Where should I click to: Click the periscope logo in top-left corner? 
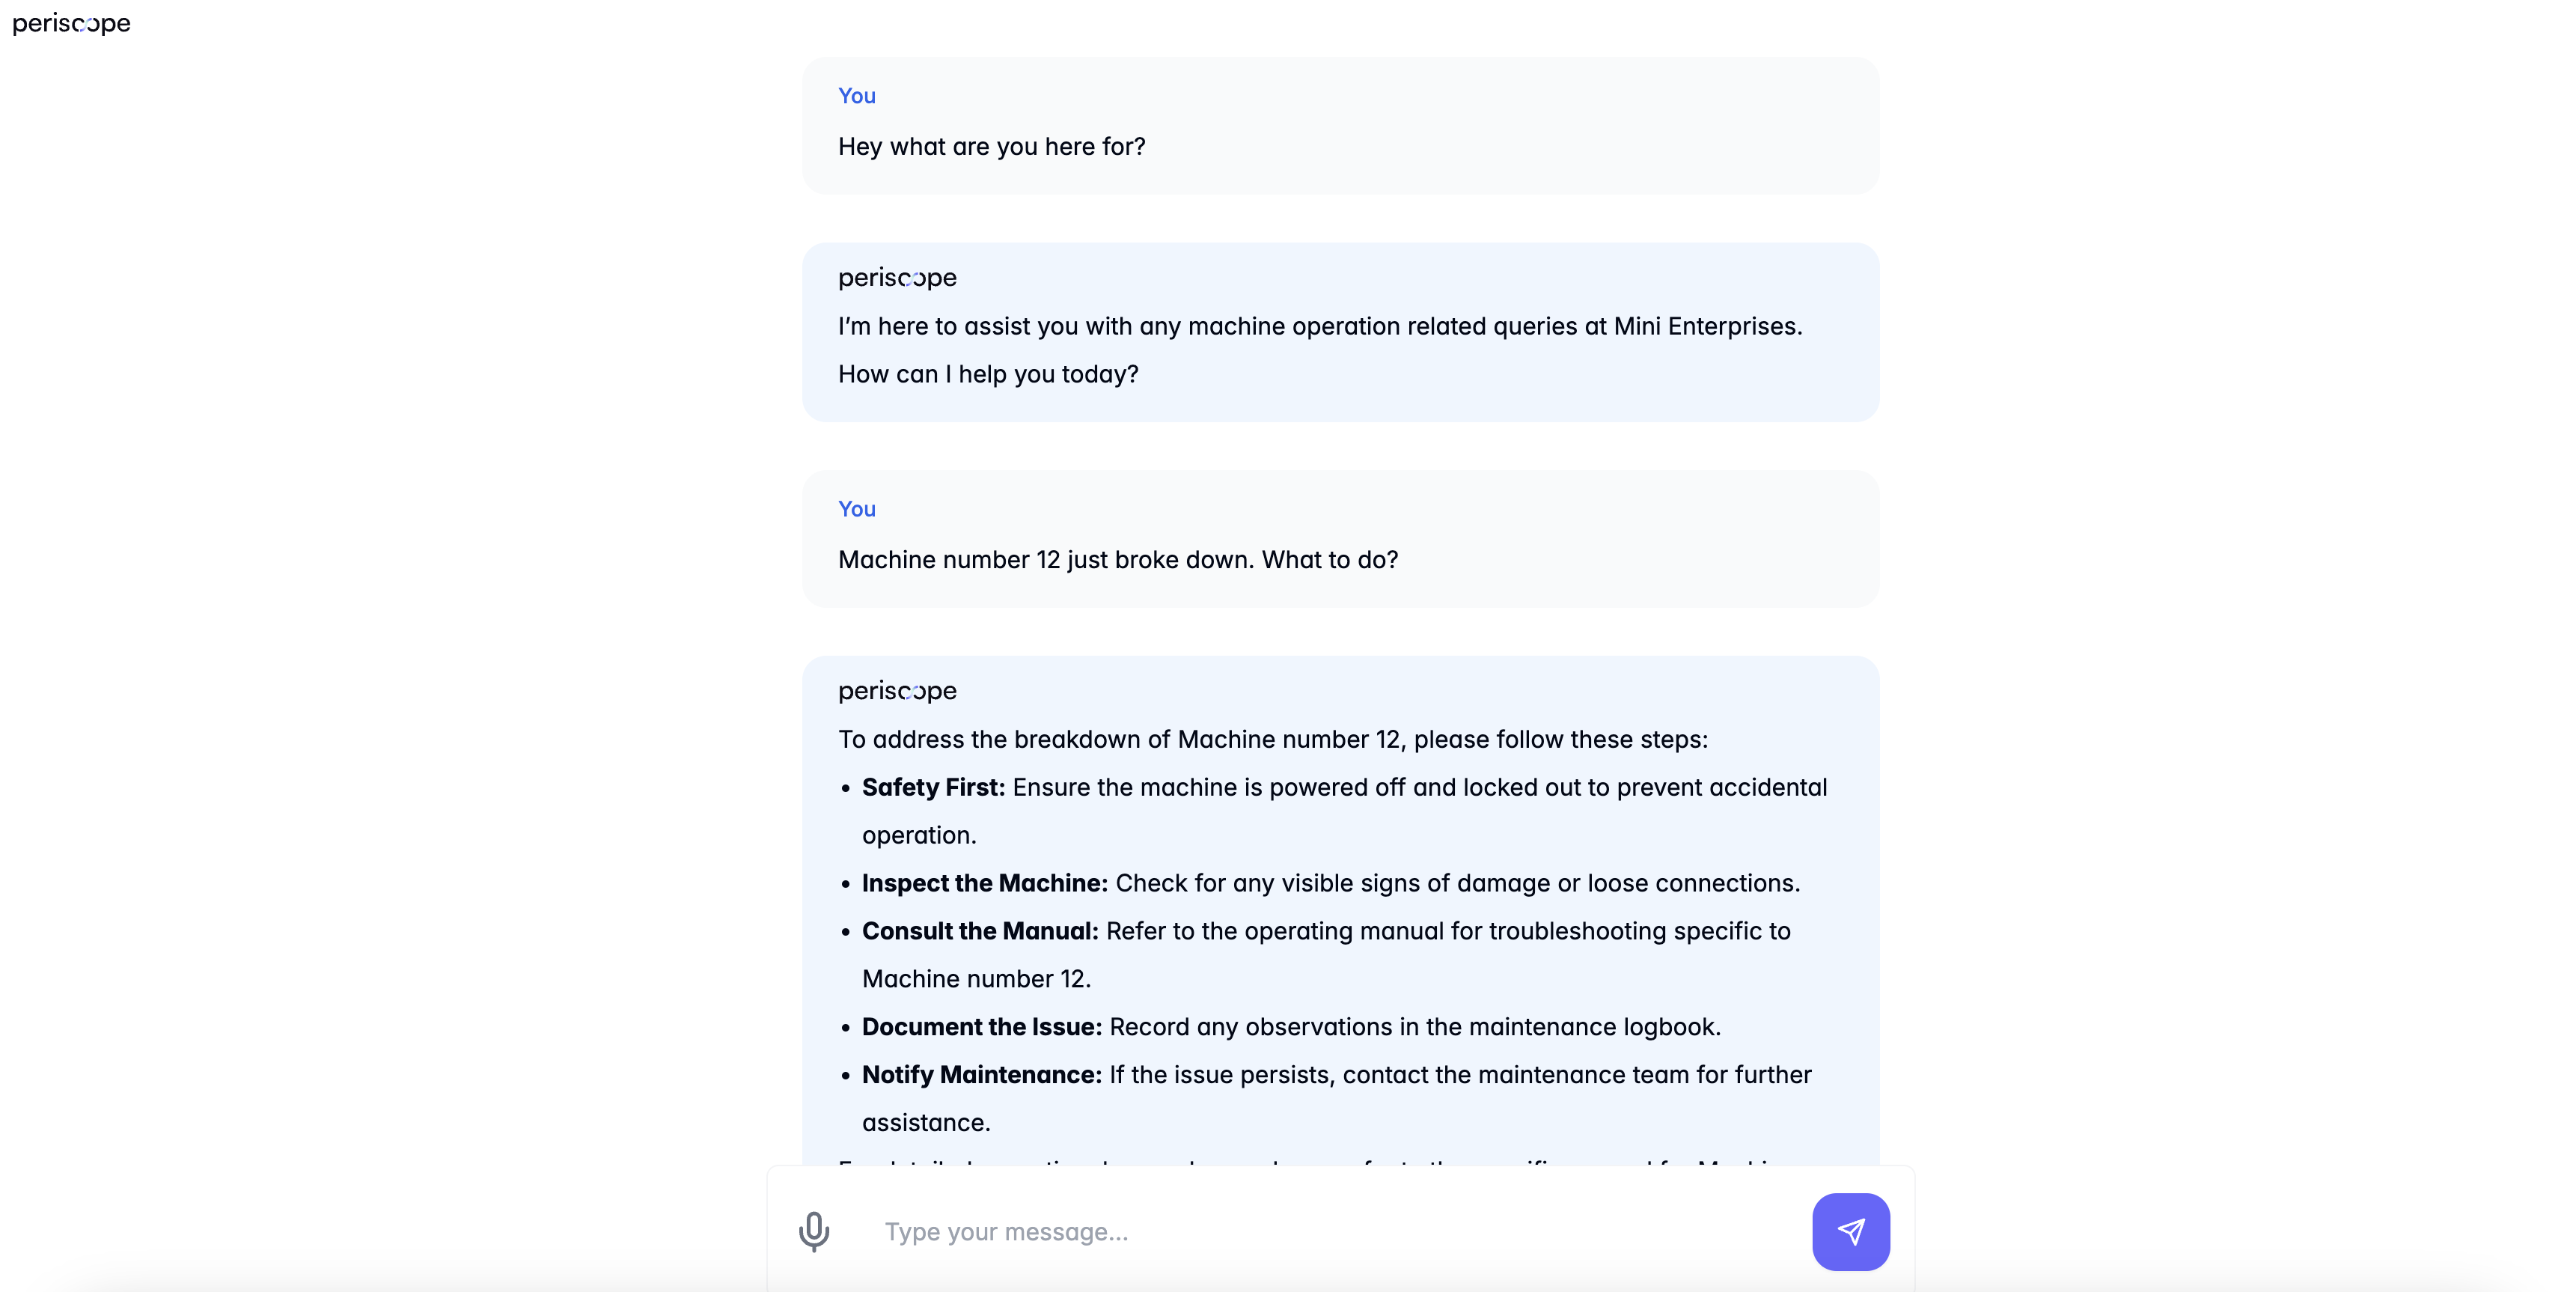[71, 23]
